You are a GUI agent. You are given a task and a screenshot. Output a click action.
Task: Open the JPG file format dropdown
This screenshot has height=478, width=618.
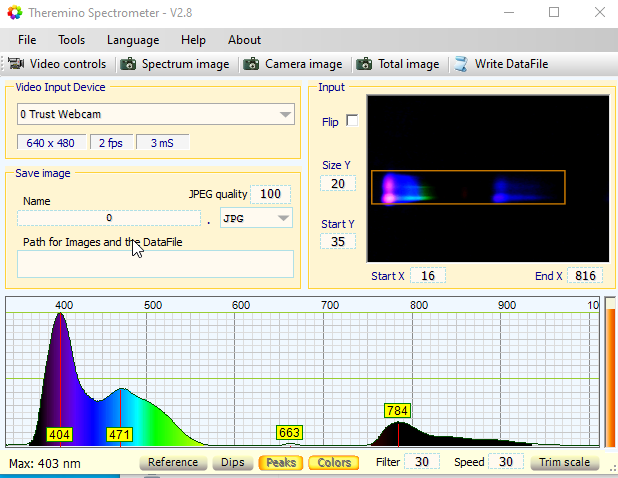coord(256,218)
